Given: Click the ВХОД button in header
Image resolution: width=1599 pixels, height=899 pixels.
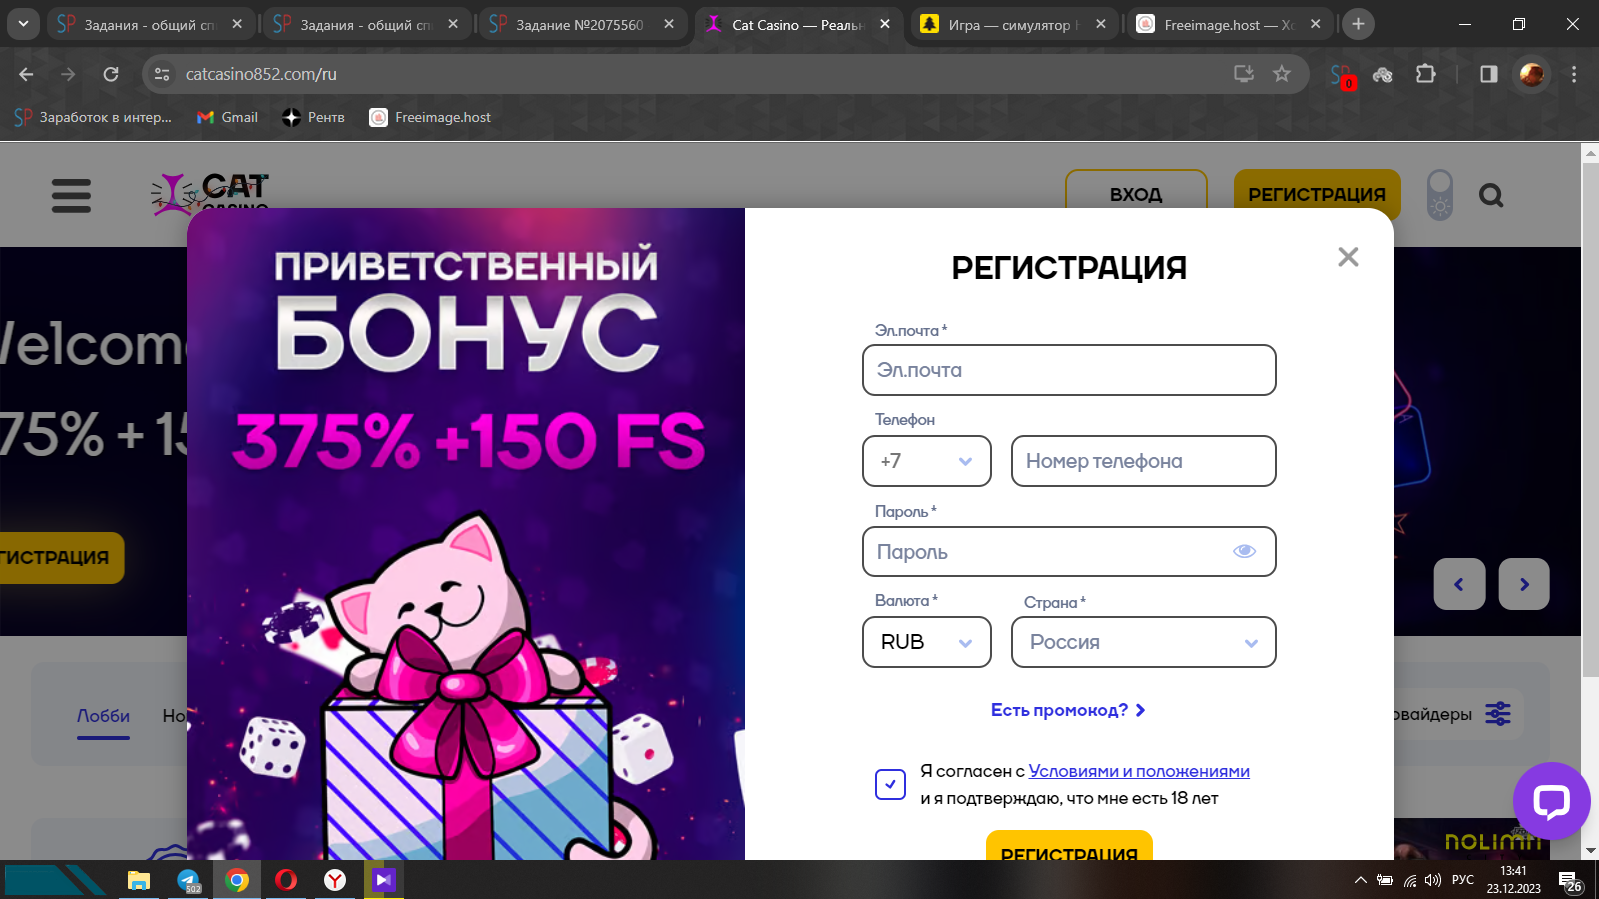Looking at the screenshot, I should 1136,195.
